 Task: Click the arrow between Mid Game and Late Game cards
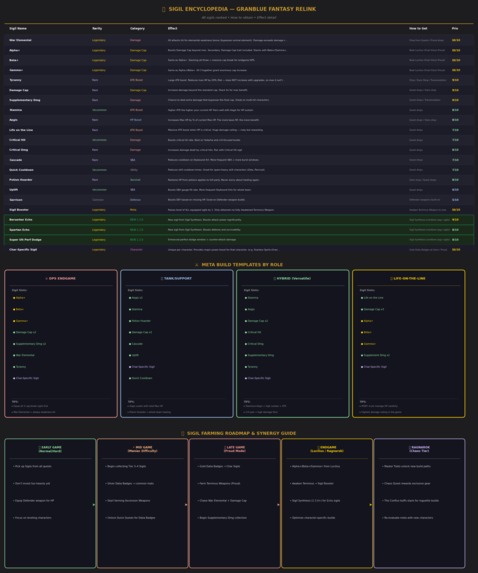pyautogui.click(x=186, y=505)
